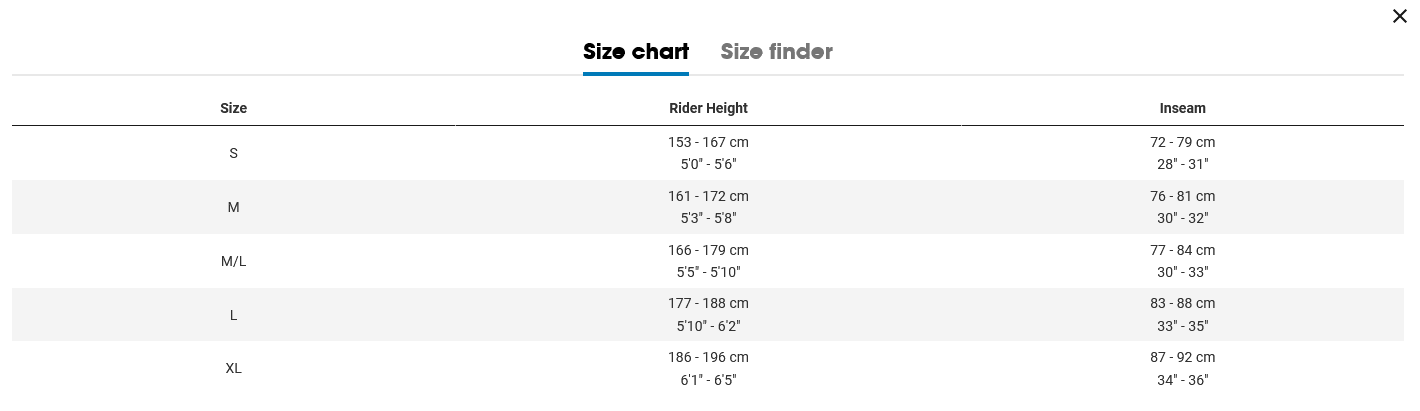Switch to the Size finder tab
Screen dimensions: 1420x411
coord(776,52)
